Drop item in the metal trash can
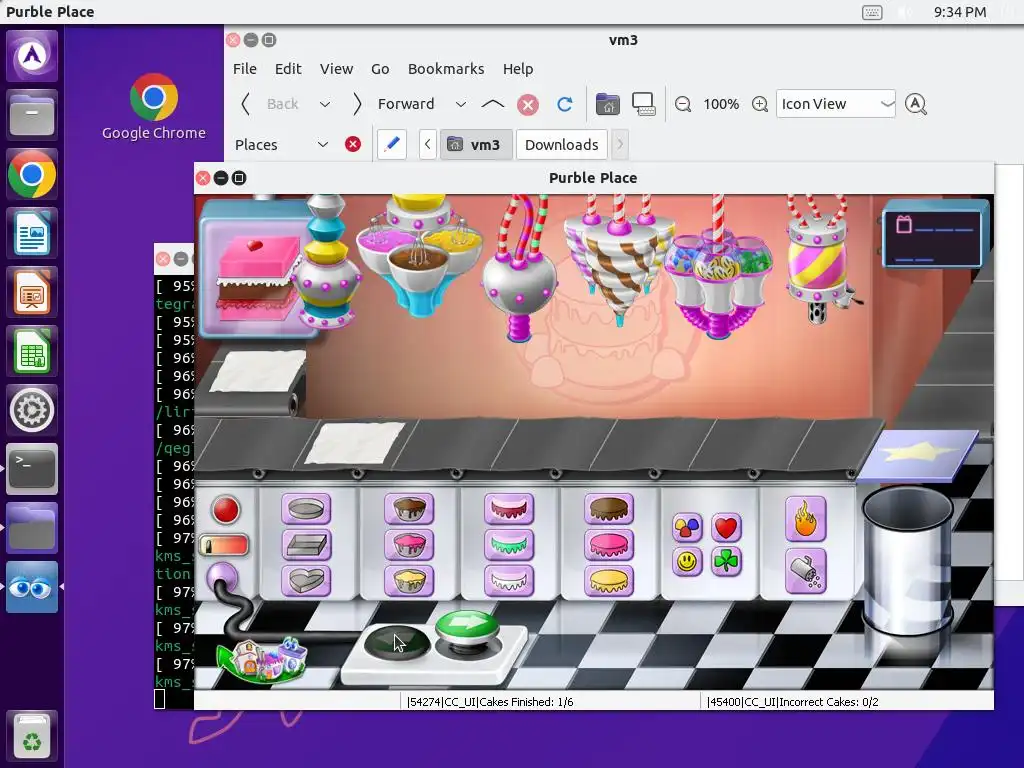The height and width of the screenshot is (768, 1024). click(907, 560)
